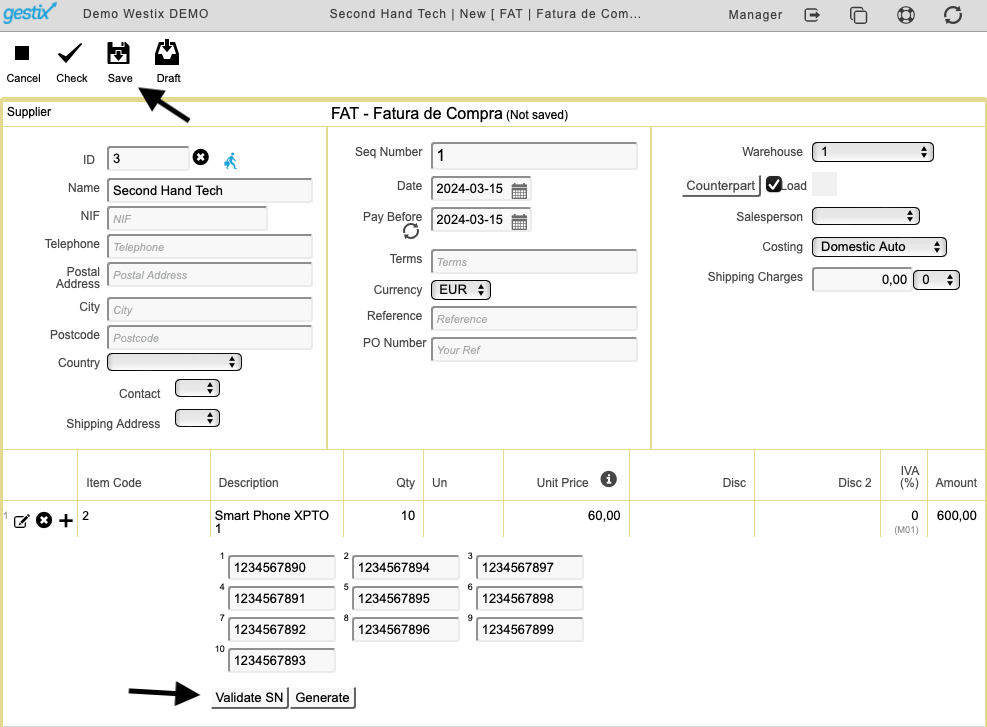Screen dimensions: 987x727
Task: Click Demo Westix DEMO company title
Action: point(145,14)
